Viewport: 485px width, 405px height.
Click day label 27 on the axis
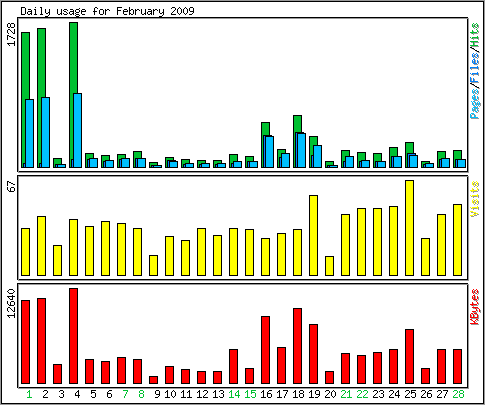442,394
